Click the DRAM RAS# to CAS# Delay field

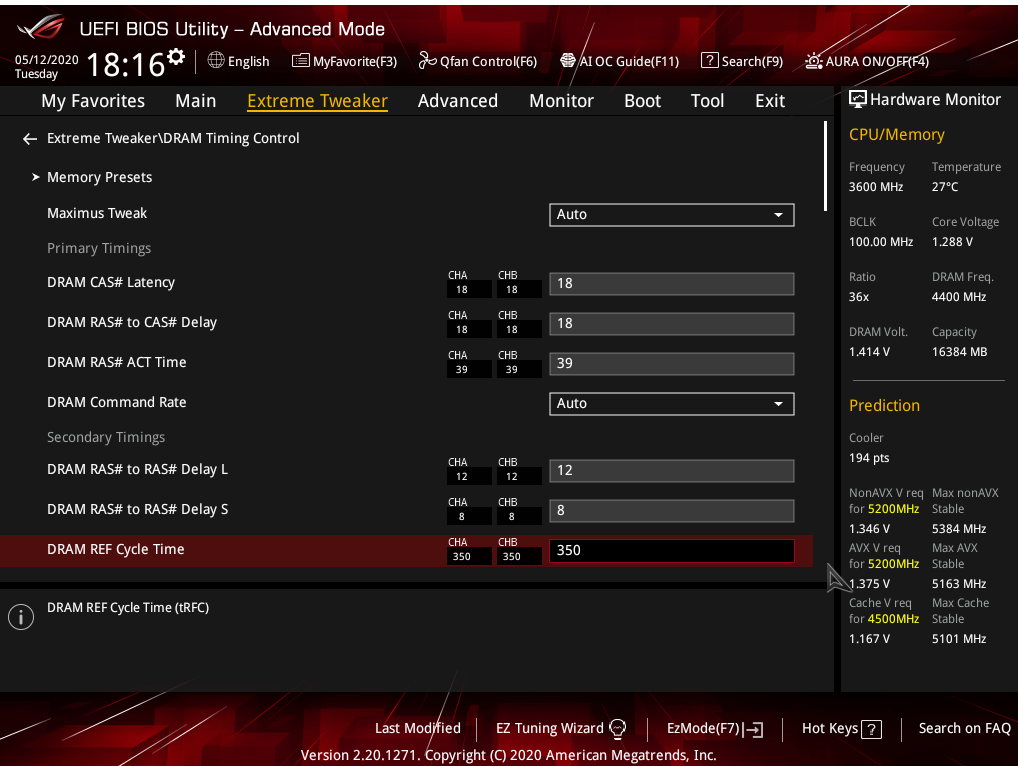[x=671, y=324]
